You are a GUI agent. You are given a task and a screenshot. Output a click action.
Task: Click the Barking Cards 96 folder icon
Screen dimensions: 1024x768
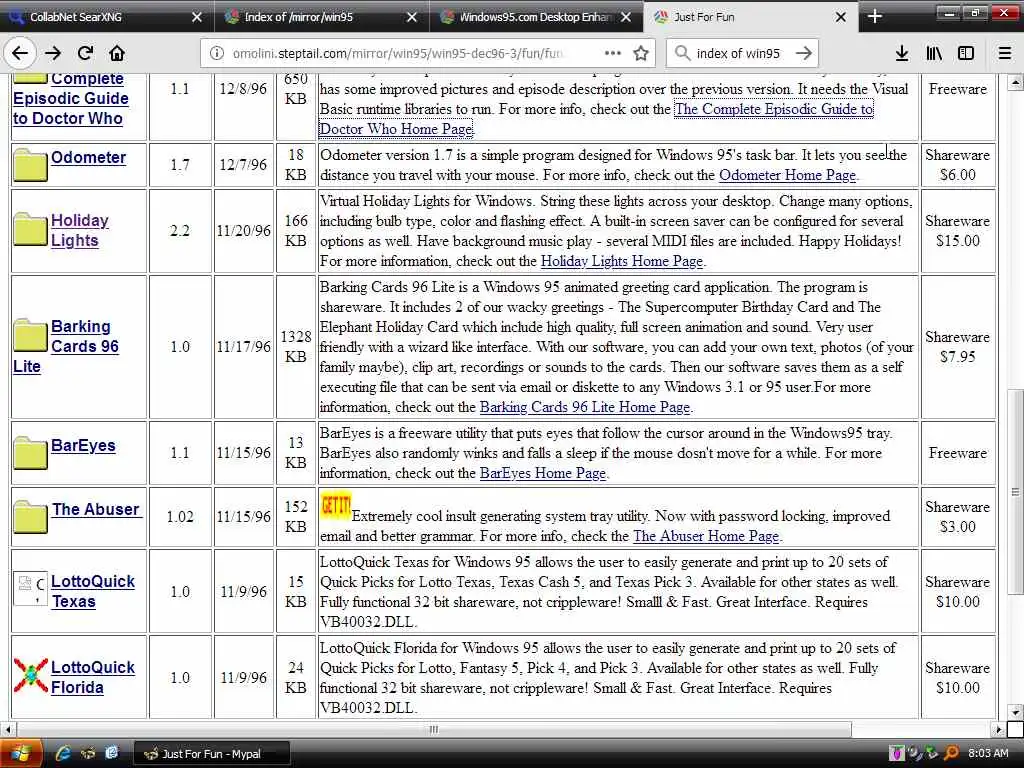tap(31, 335)
